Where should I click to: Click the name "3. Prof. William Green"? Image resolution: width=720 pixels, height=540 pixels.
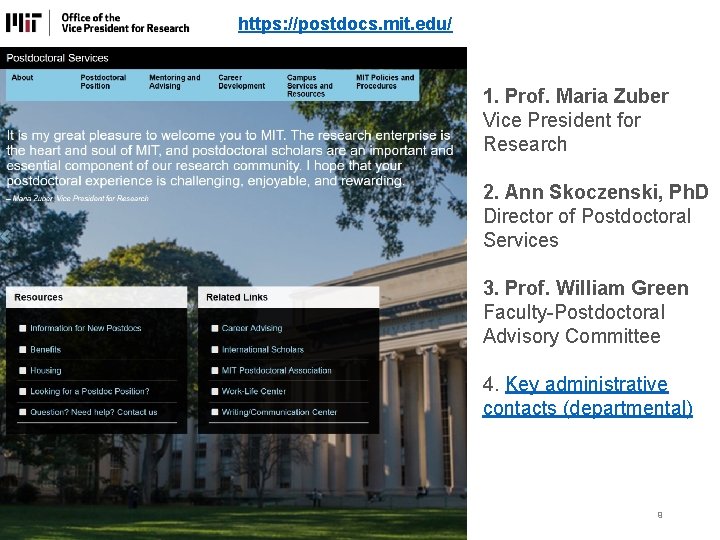click(586, 288)
